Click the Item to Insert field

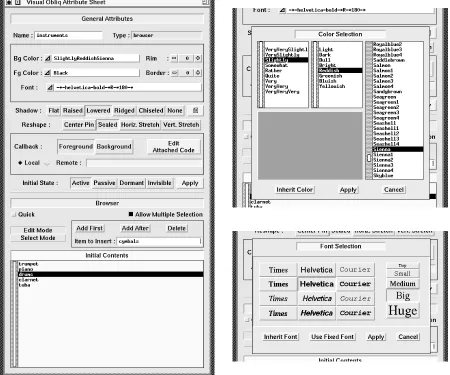(159, 241)
